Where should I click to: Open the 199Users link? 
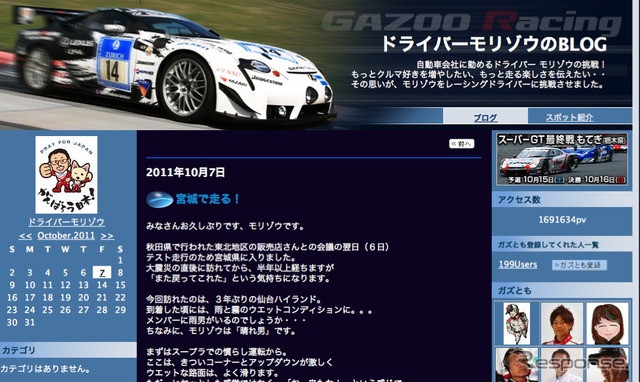[x=518, y=264]
